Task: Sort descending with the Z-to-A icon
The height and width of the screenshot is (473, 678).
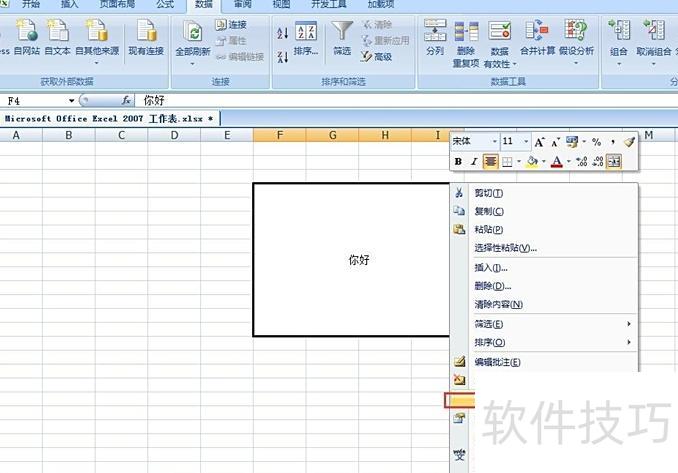Action: (x=282, y=57)
